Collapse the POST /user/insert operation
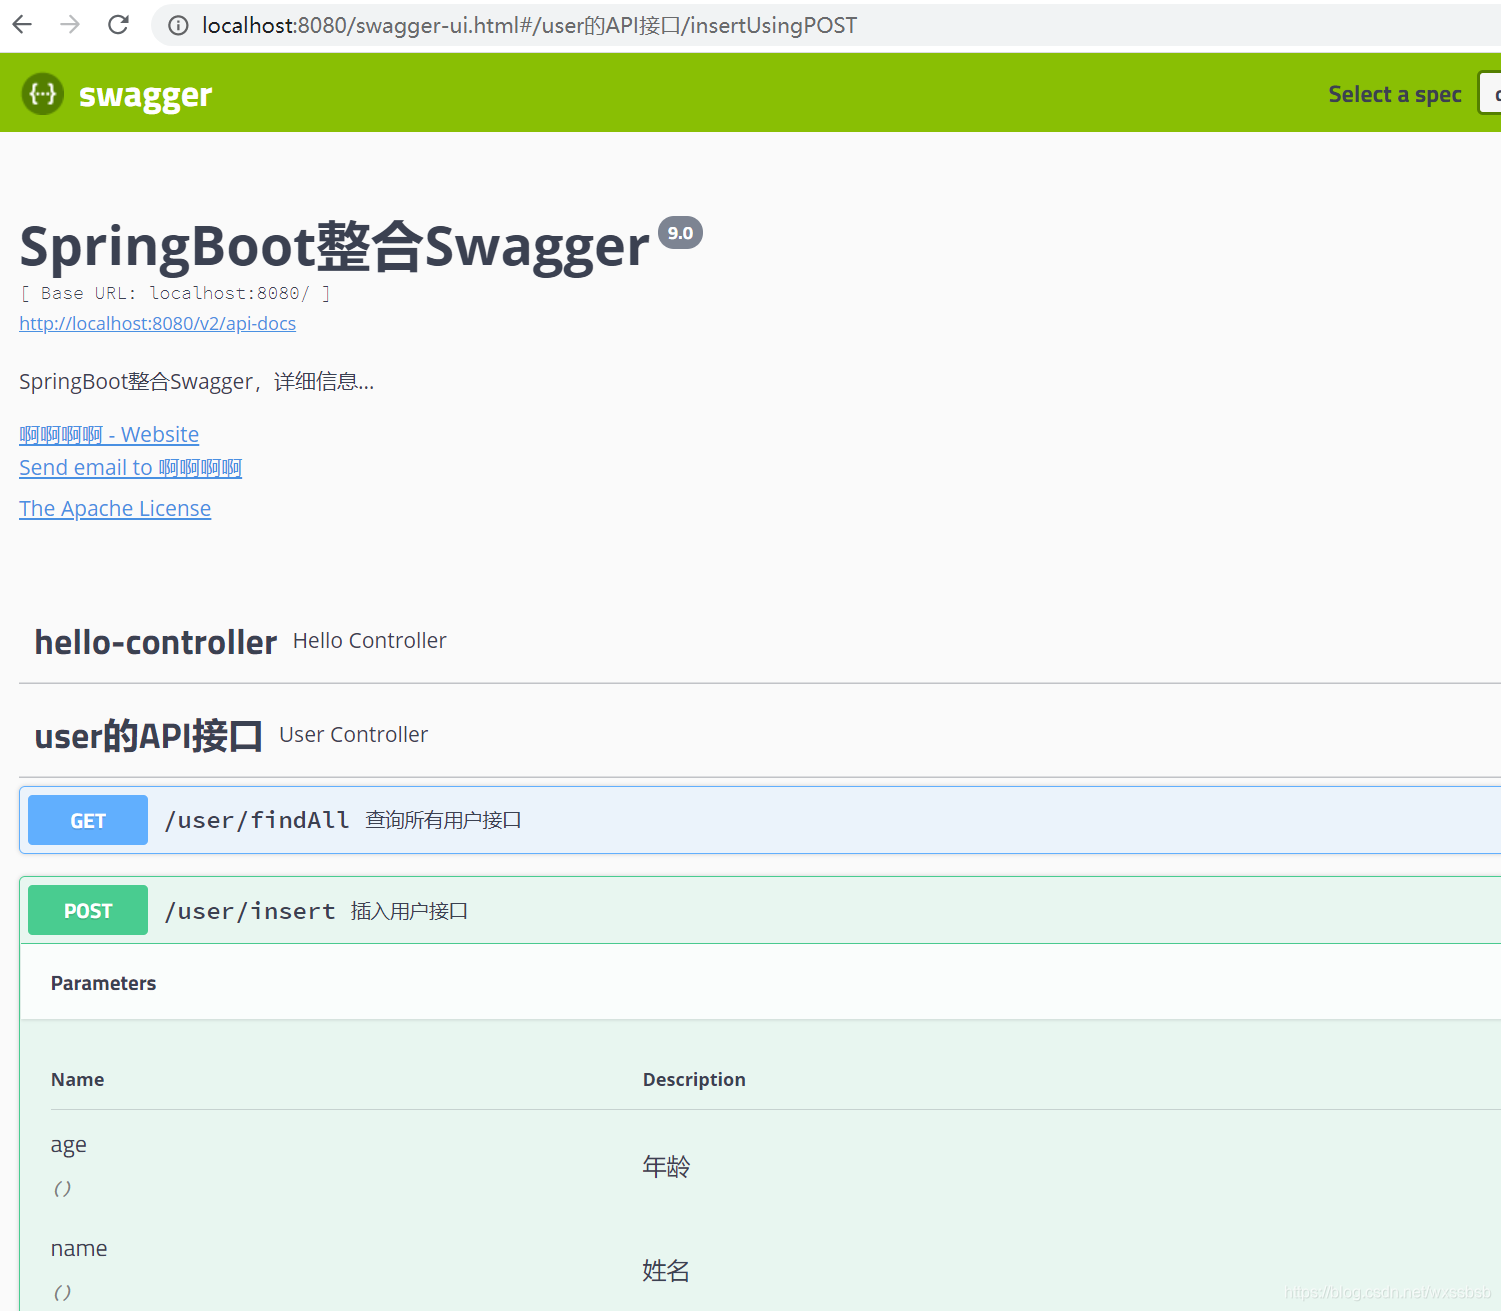This screenshot has height=1311, width=1501. point(760,910)
